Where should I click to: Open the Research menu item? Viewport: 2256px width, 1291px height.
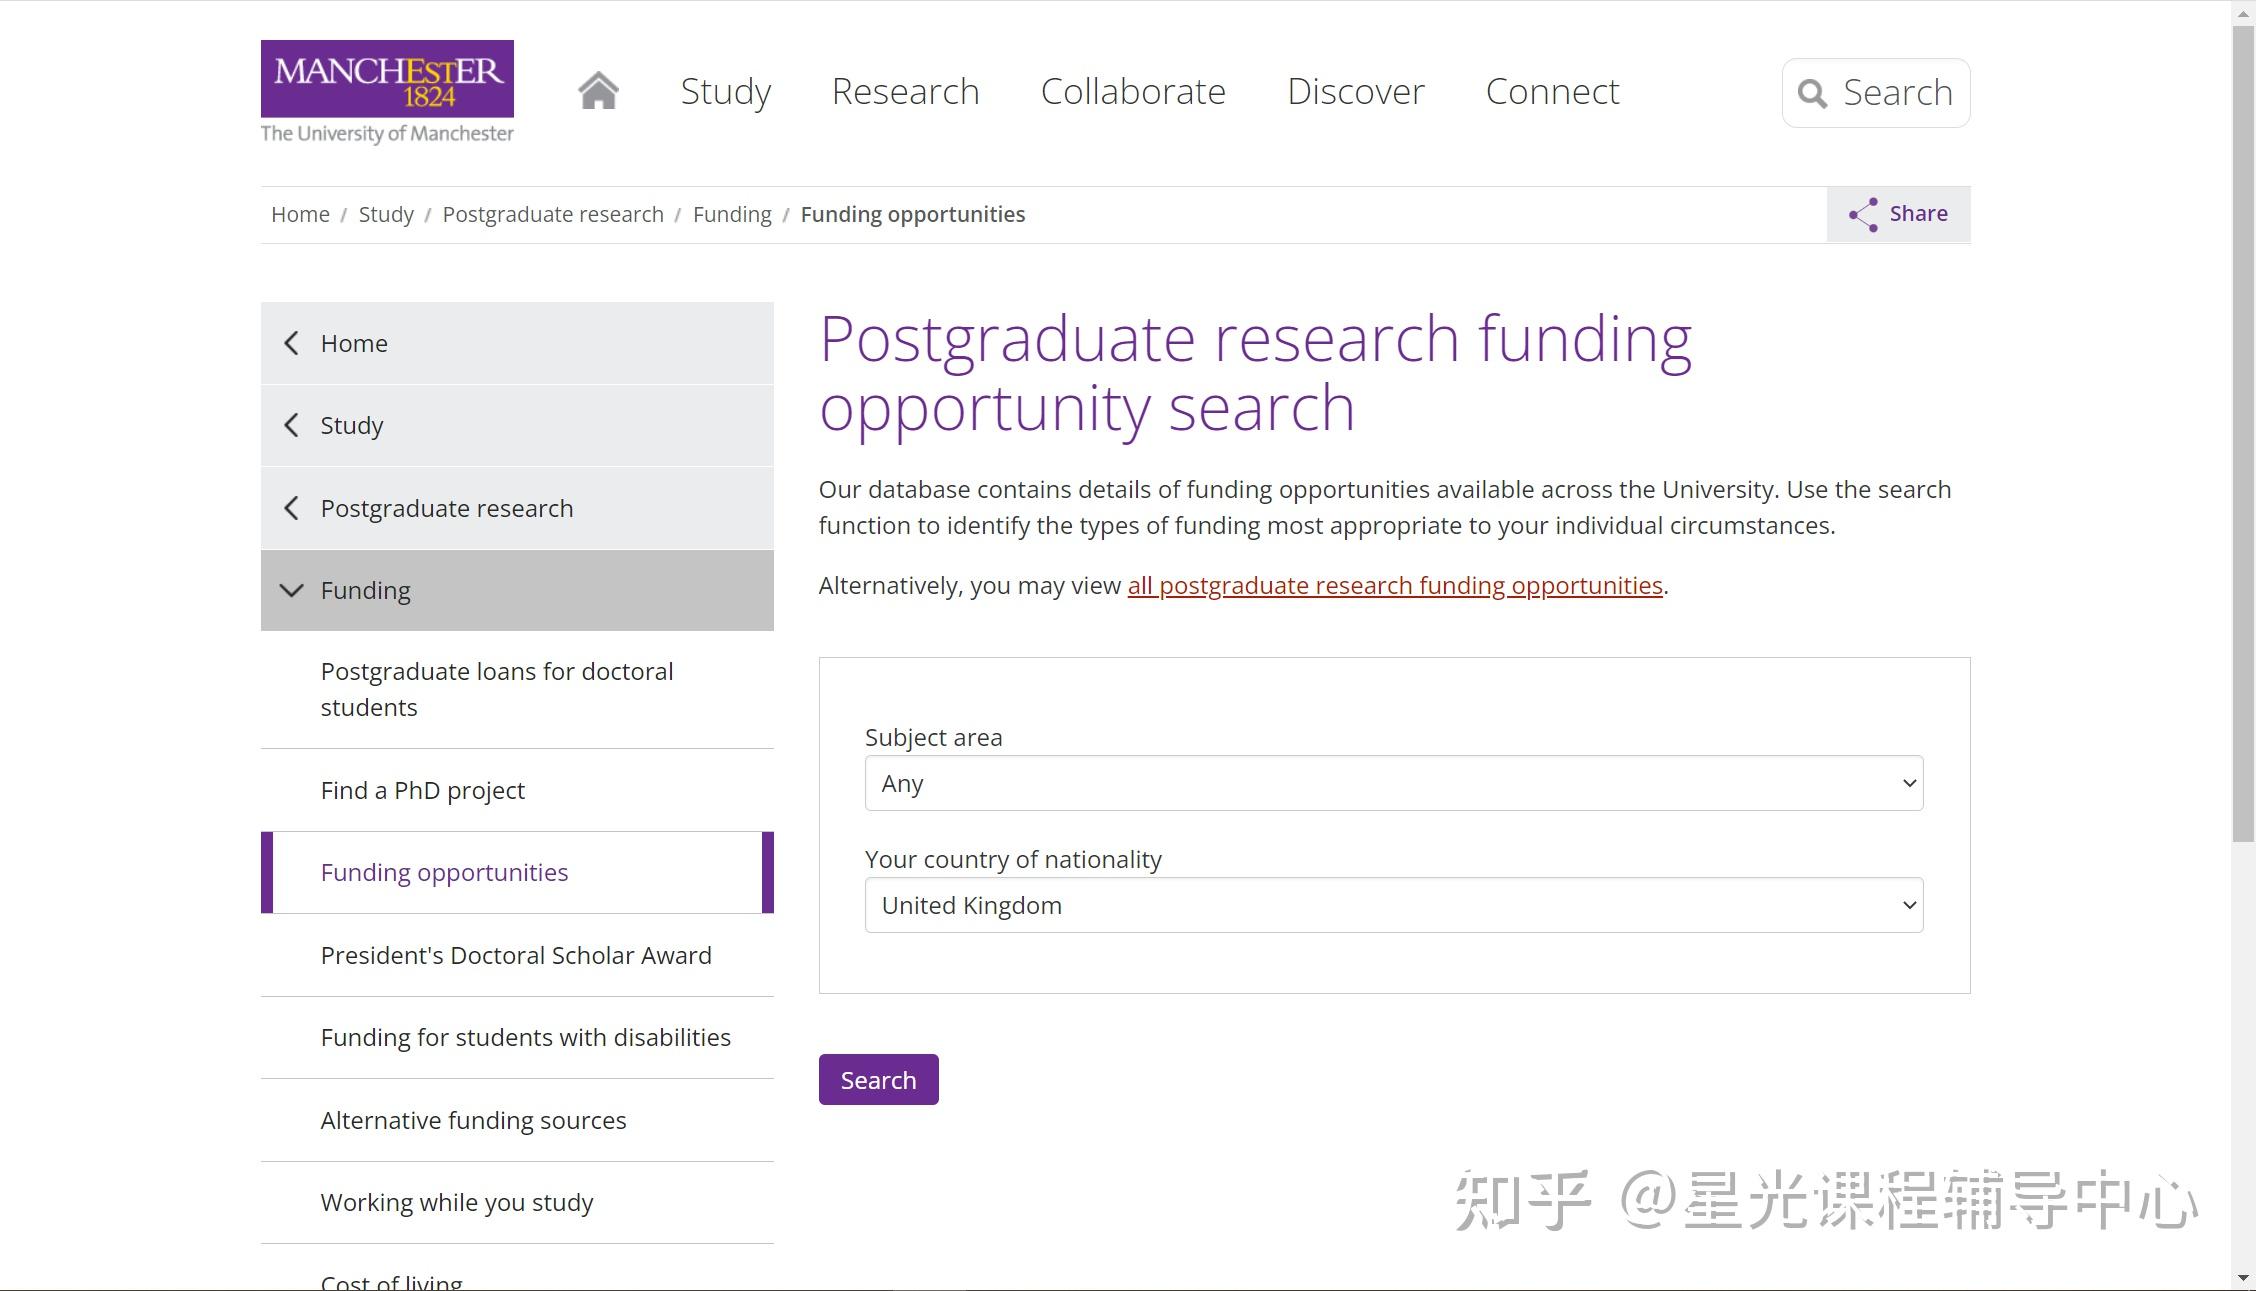coord(905,91)
